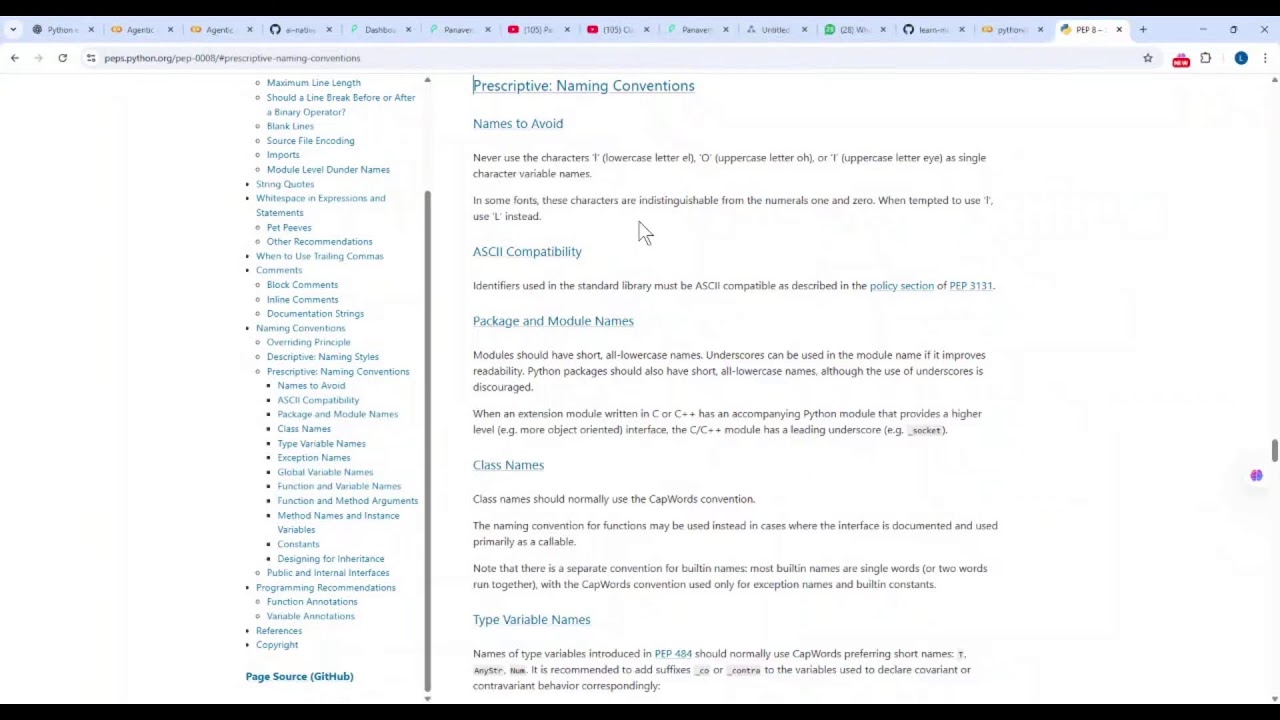Open the 'policy section' link
1280x720 pixels.
click(901, 286)
